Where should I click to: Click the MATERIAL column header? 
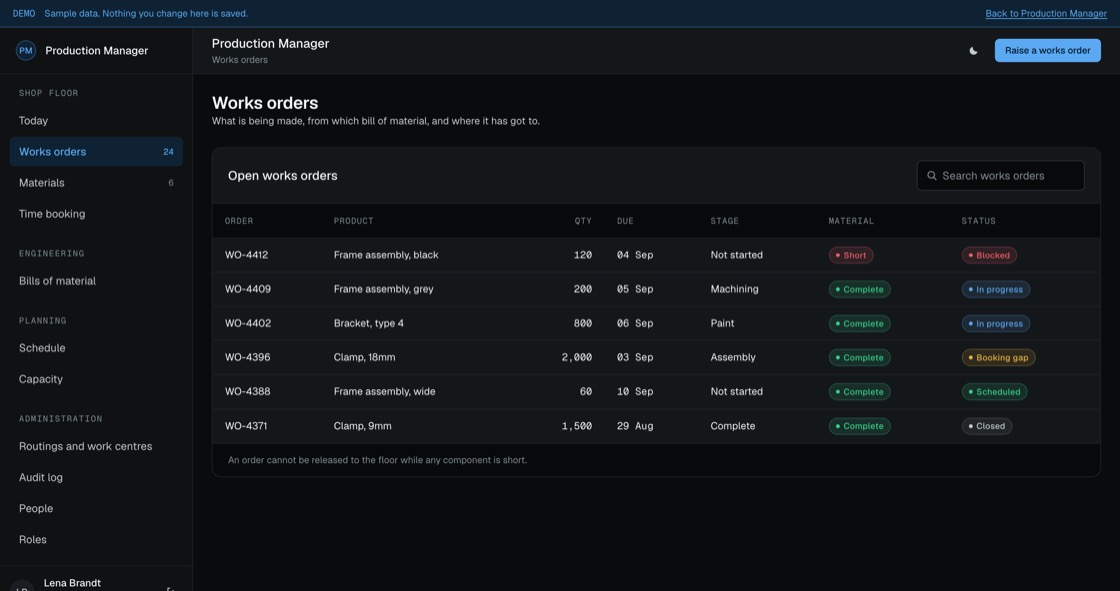click(x=851, y=221)
